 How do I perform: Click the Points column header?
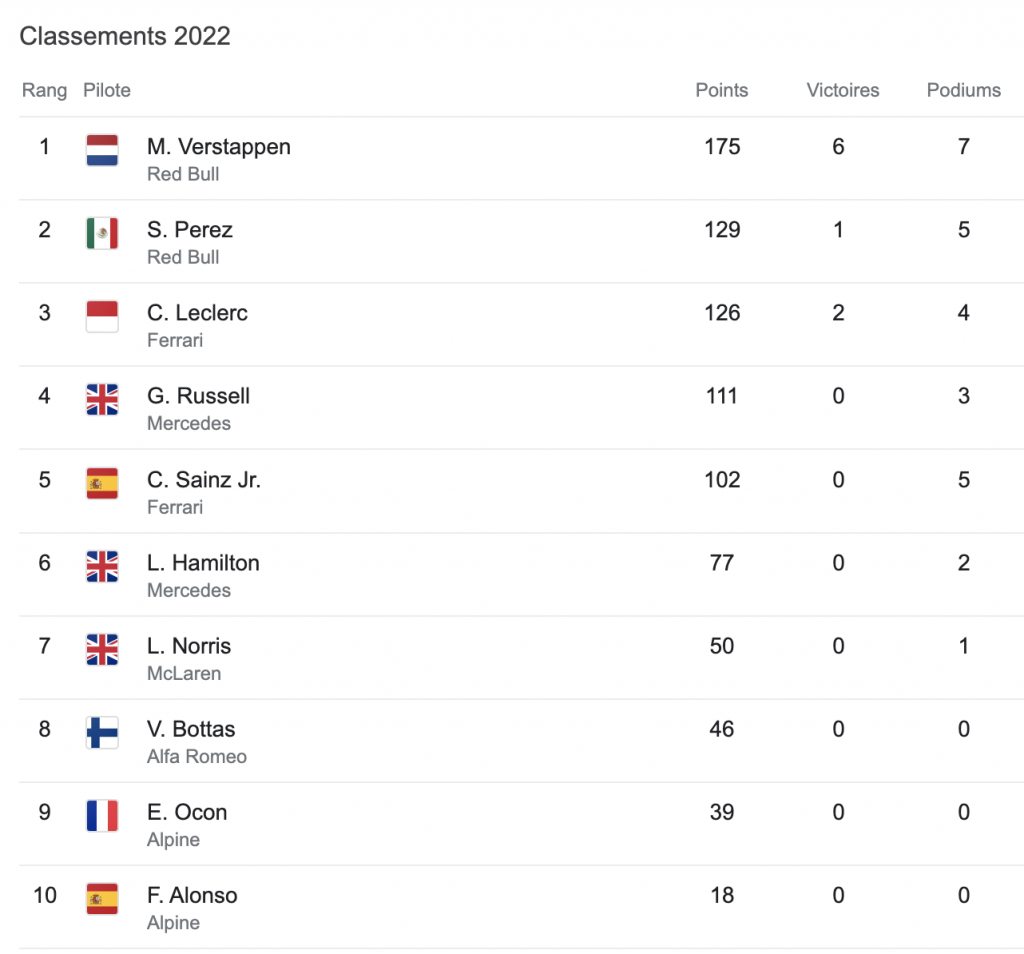pyautogui.click(x=721, y=90)
